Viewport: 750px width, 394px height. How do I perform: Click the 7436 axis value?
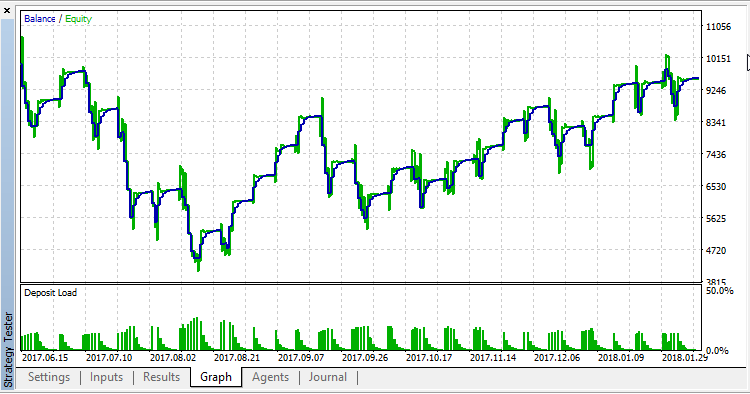(x=716, y=155)
